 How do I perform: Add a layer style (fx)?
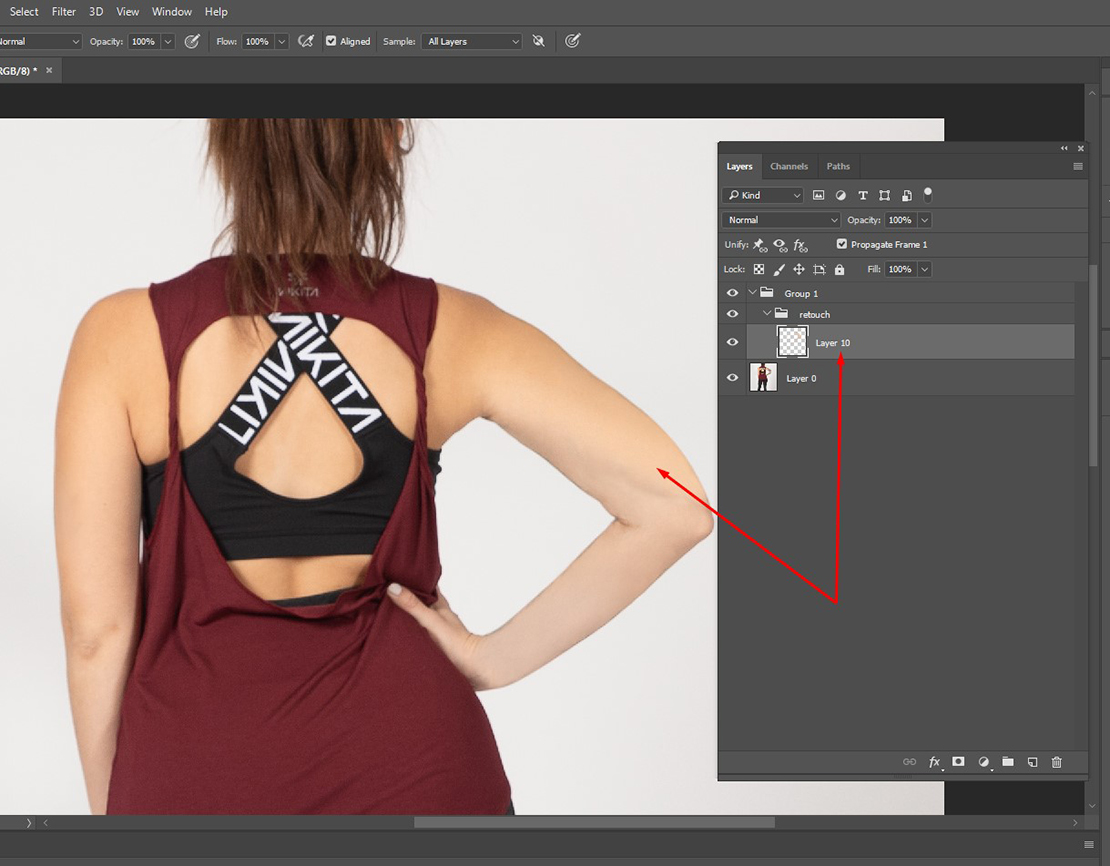point(934,762)
